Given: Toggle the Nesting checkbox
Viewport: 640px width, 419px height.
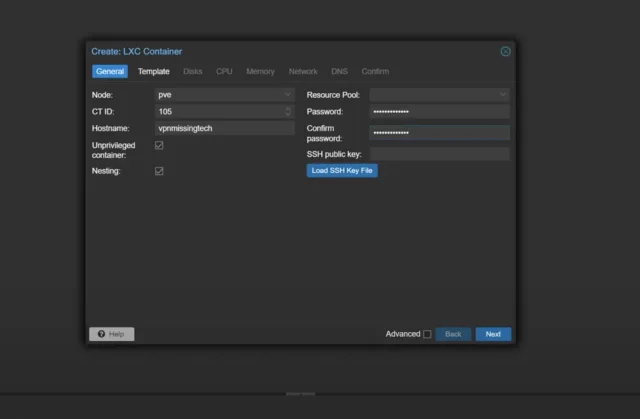Looking at the screenshot, I should (159, 171).
